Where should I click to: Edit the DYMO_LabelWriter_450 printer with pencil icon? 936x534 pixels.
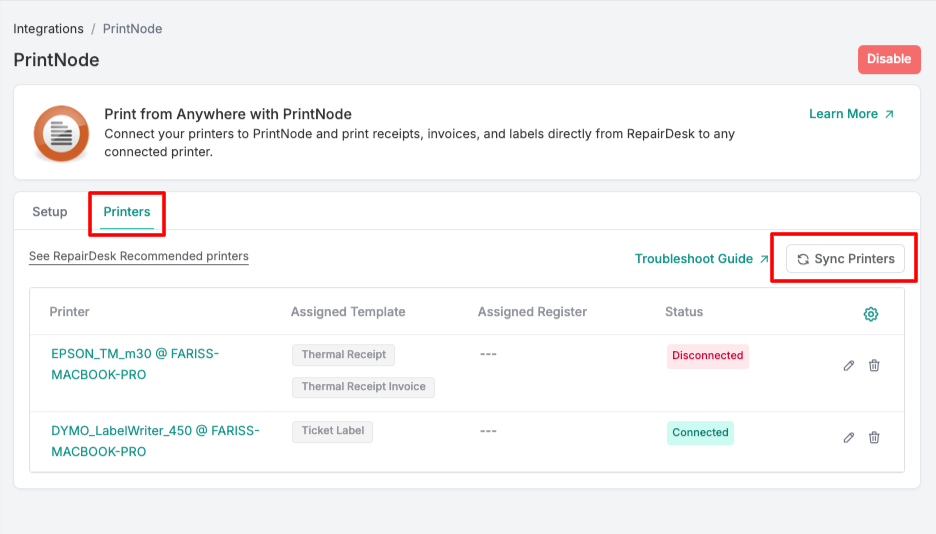pyautogui.click(x=849, y=437)
